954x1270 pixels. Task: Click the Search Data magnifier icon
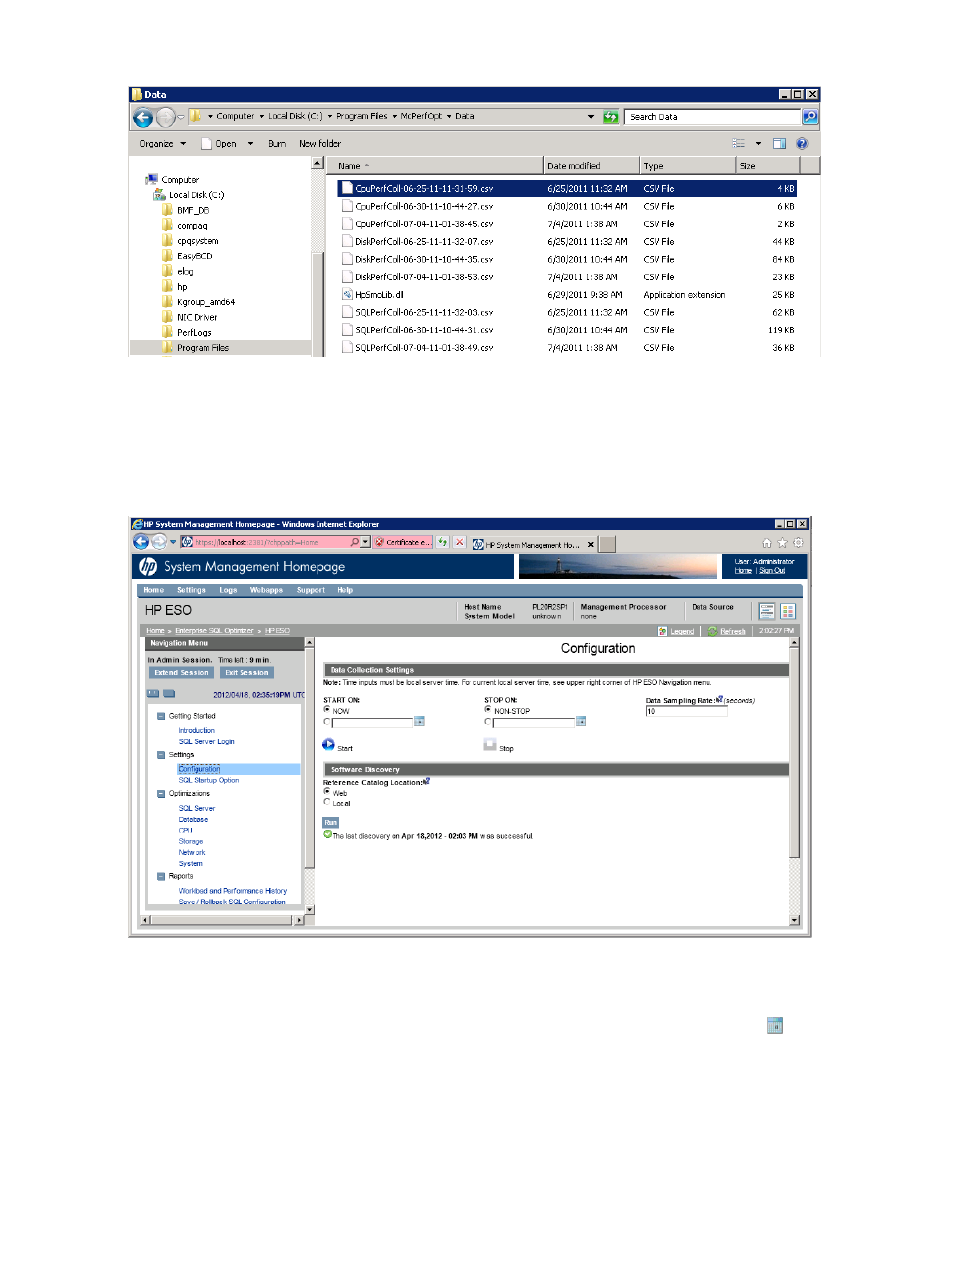(810, 117)
